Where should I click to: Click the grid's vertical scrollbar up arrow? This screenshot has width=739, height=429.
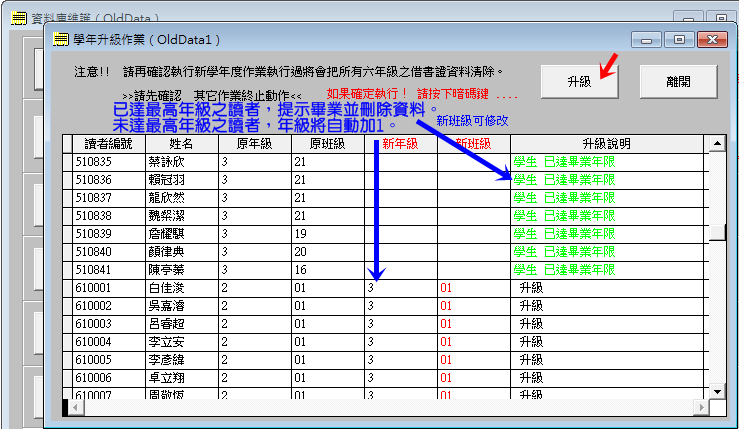coord(717,143)
